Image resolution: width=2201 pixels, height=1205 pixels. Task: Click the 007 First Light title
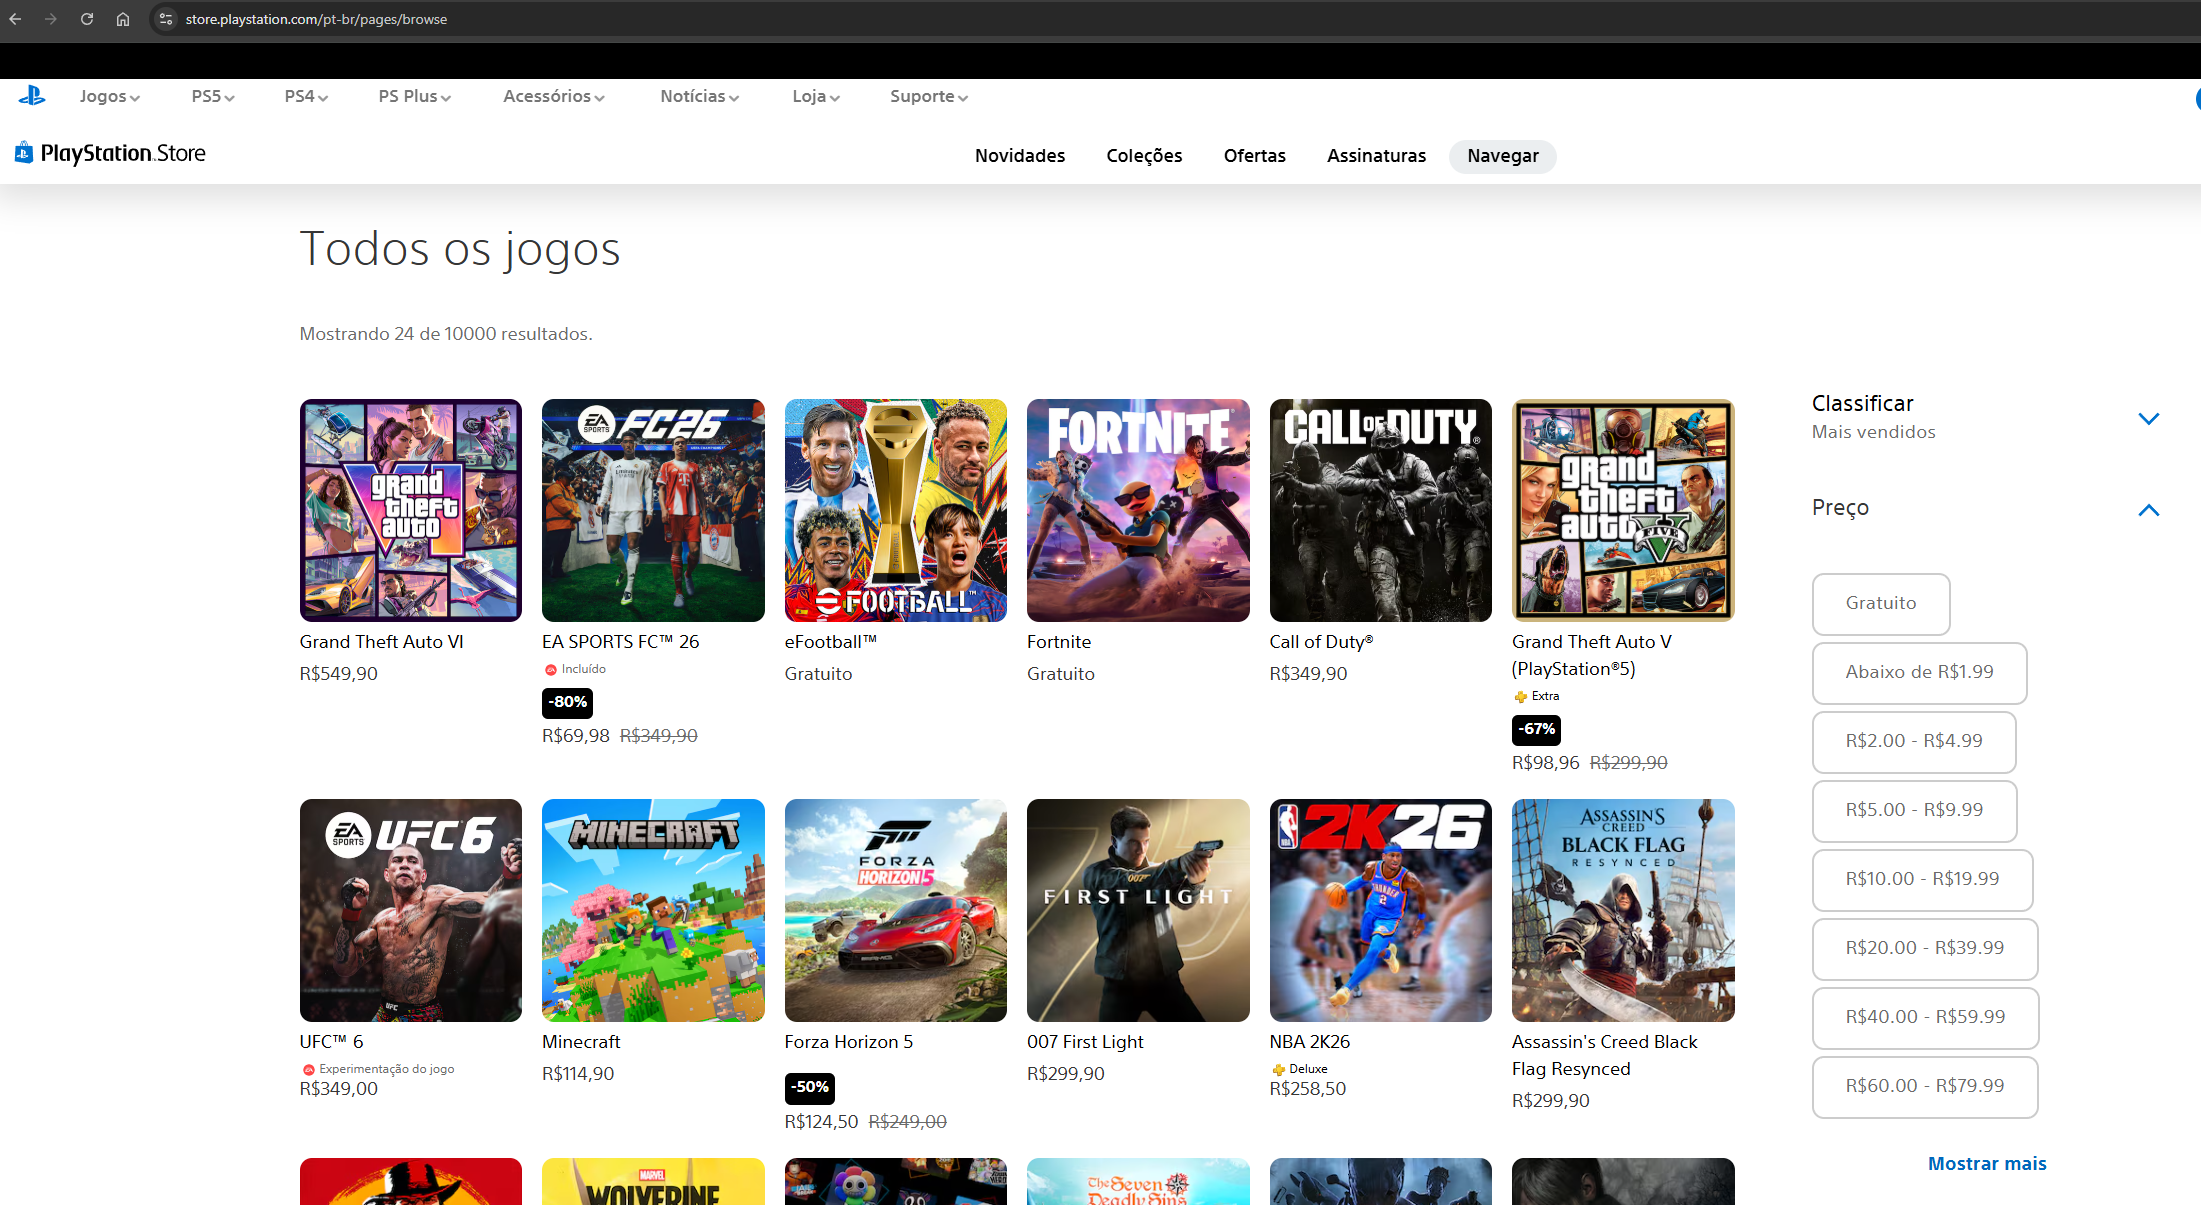tap(1085, 1042)
